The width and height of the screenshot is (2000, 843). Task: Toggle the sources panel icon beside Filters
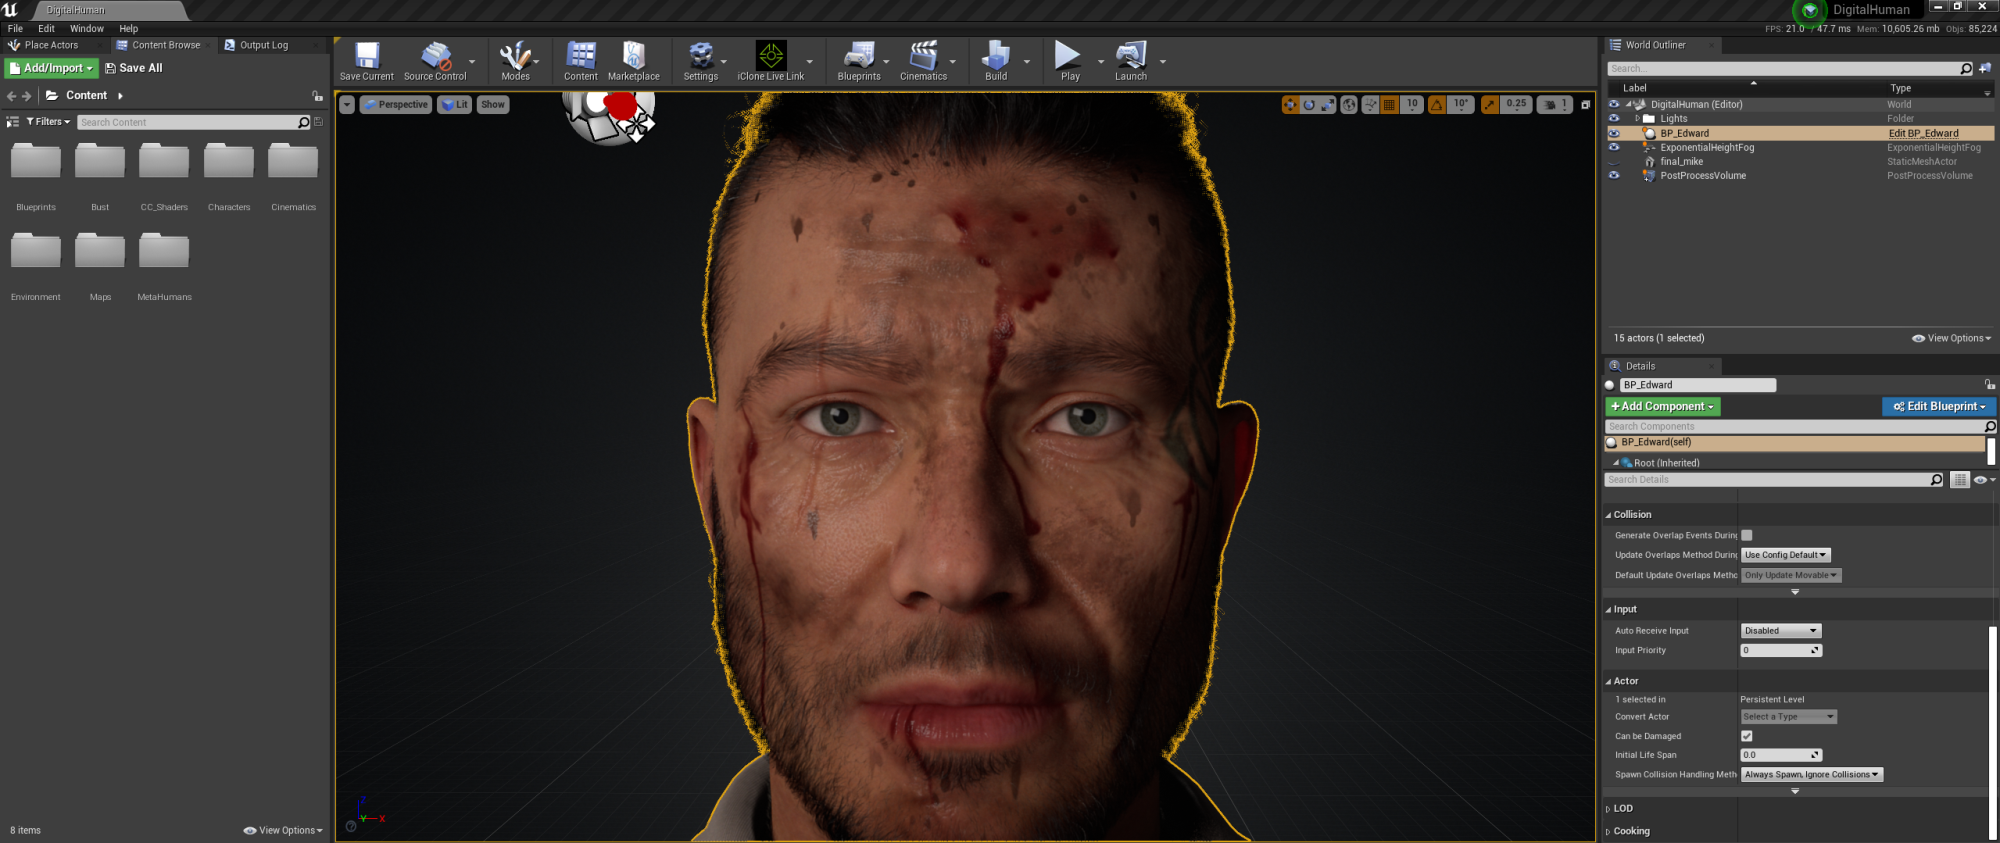13,122
